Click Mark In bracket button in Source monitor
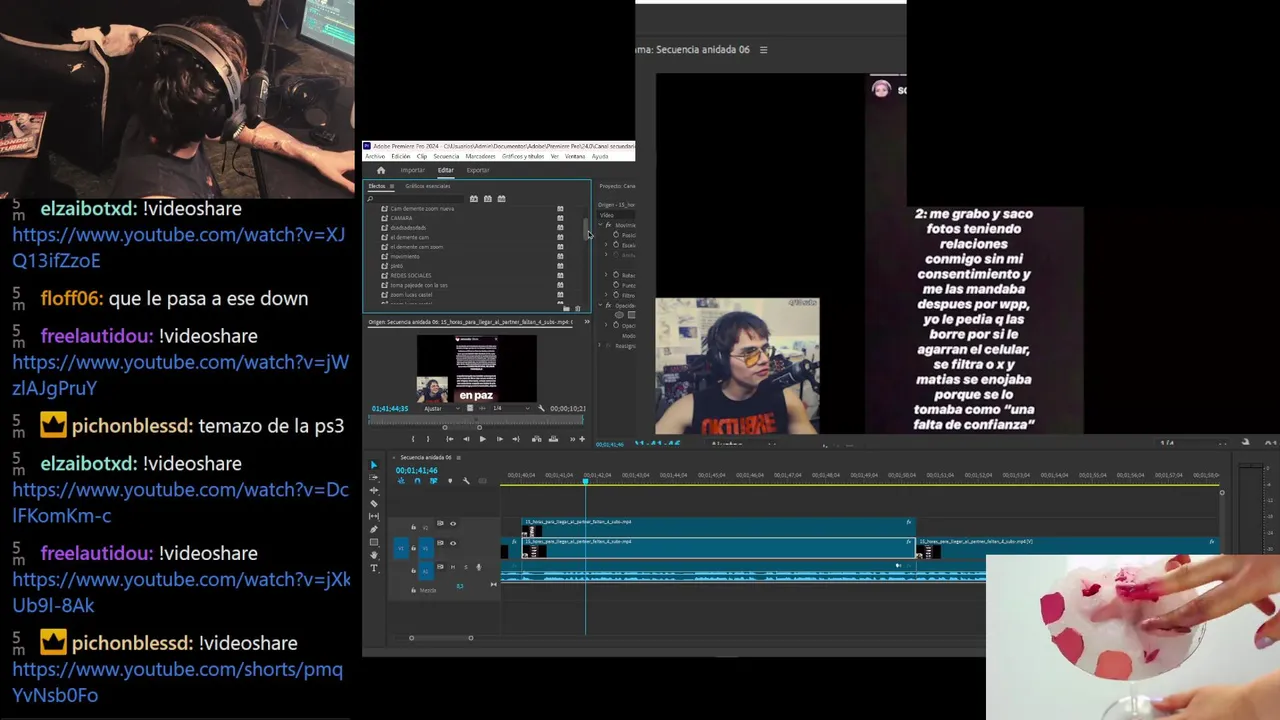 coord(413,439)
